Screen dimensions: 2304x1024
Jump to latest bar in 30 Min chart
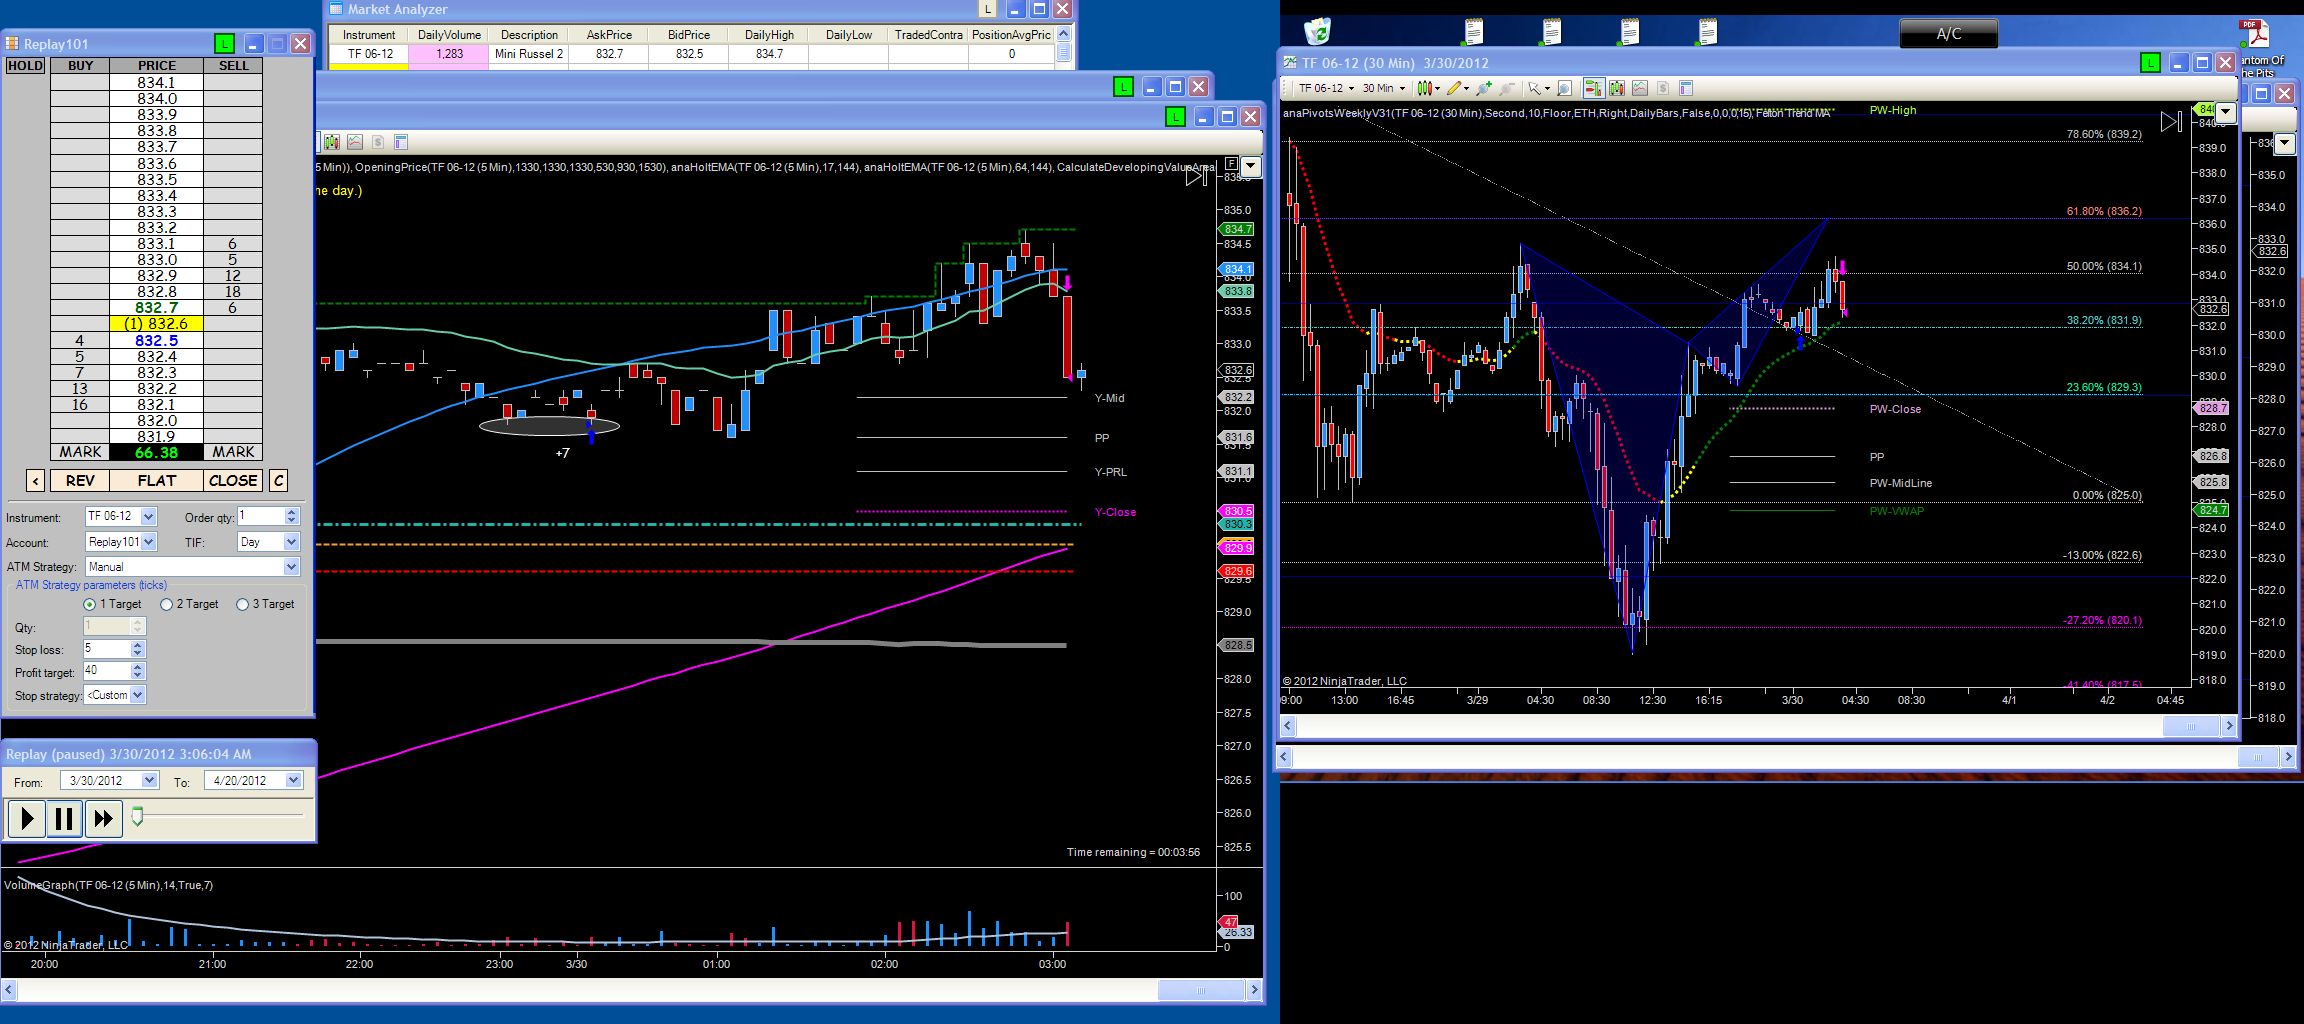coord(2171,122)
